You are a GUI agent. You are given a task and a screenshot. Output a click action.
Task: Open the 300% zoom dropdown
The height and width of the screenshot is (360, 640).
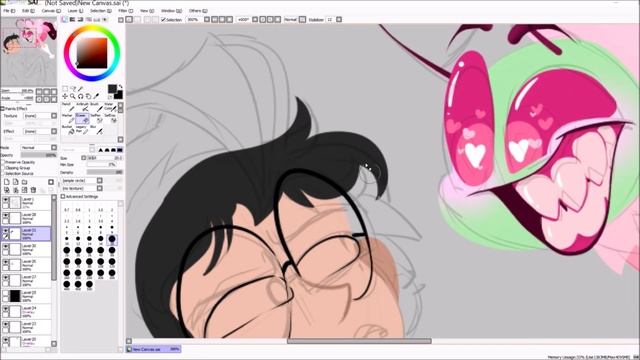(207, 20)
